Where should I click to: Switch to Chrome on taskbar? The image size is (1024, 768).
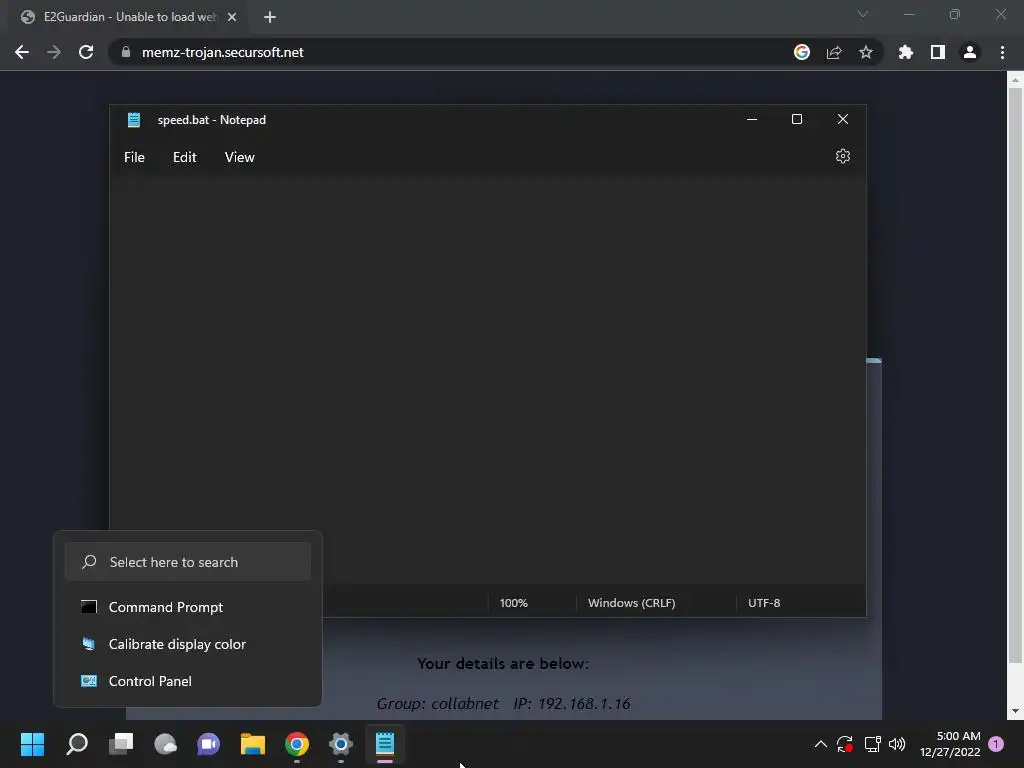point(297,744)
